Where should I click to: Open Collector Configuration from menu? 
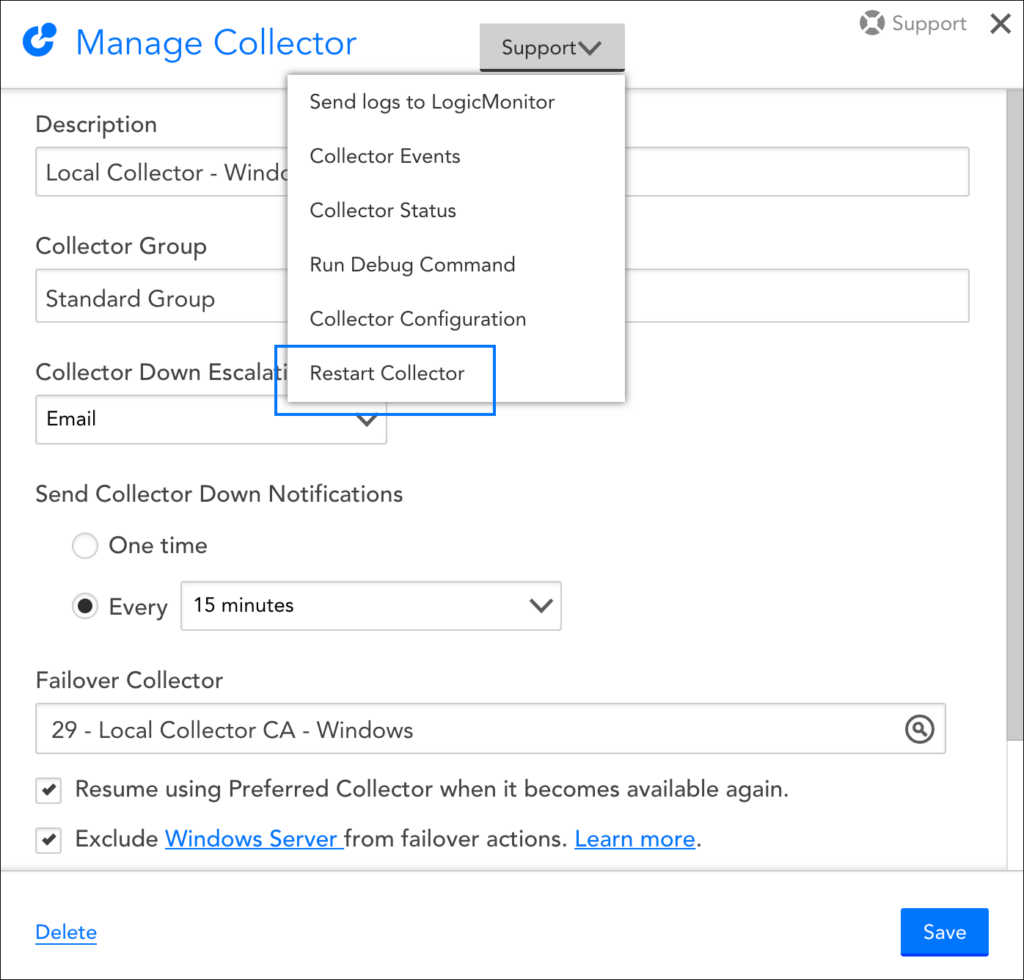(417, 319)
